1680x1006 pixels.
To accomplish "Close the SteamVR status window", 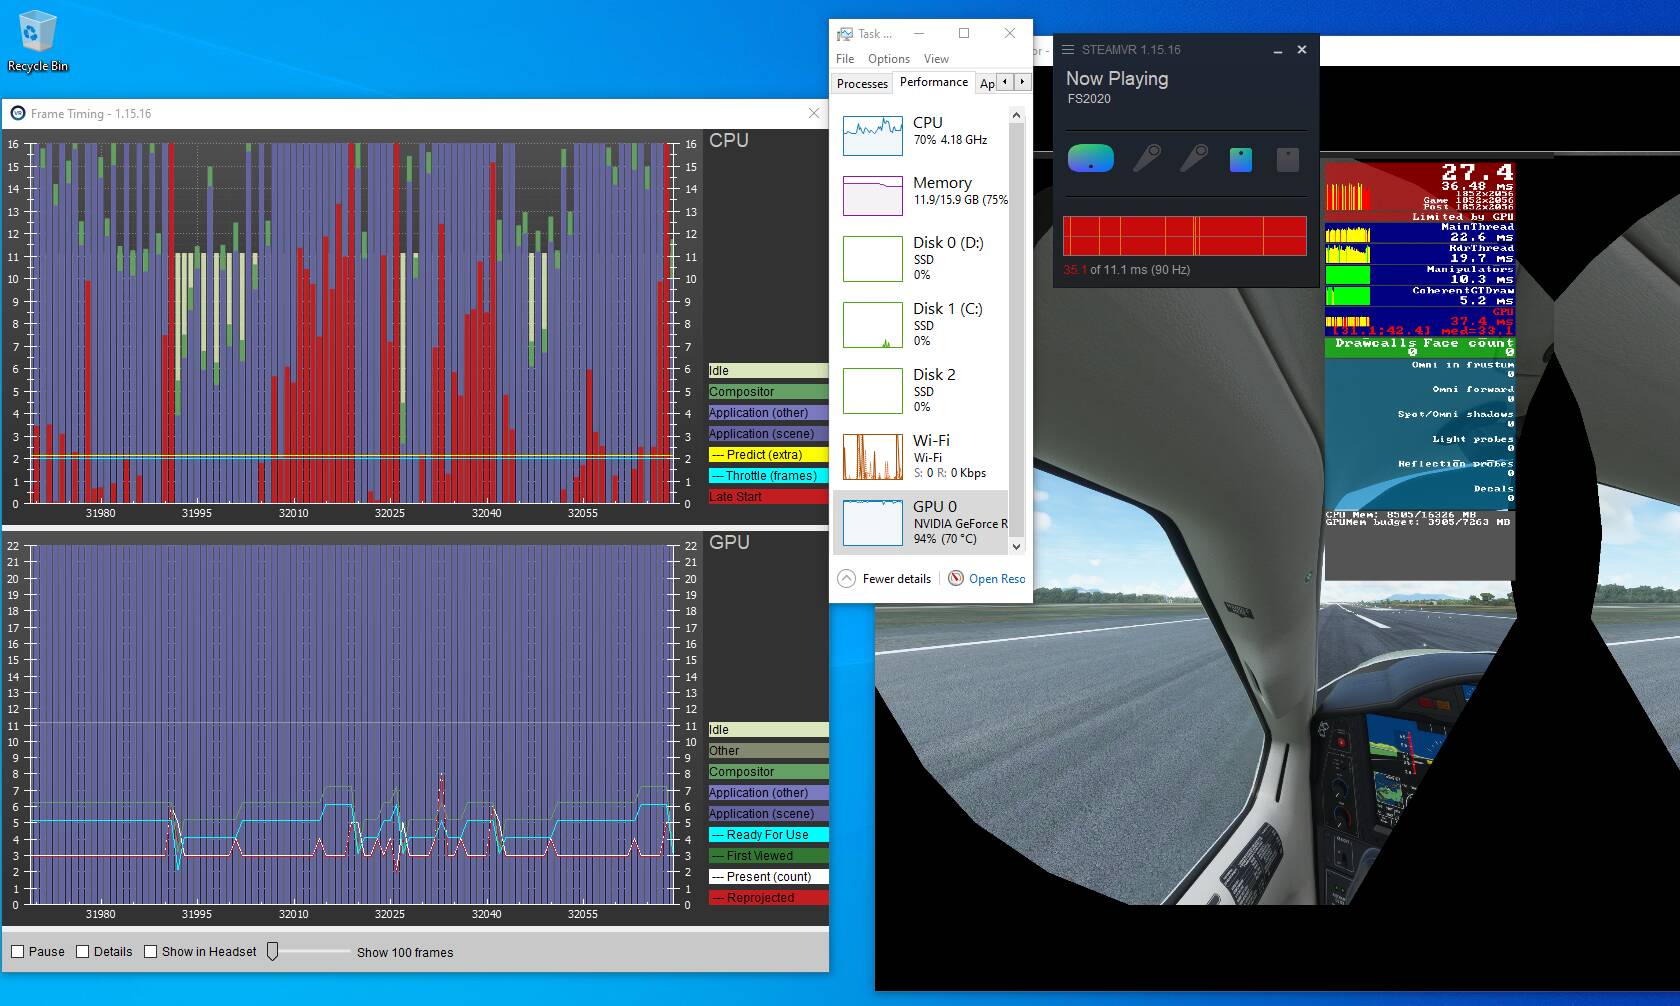I will [x=1302, y=50].
